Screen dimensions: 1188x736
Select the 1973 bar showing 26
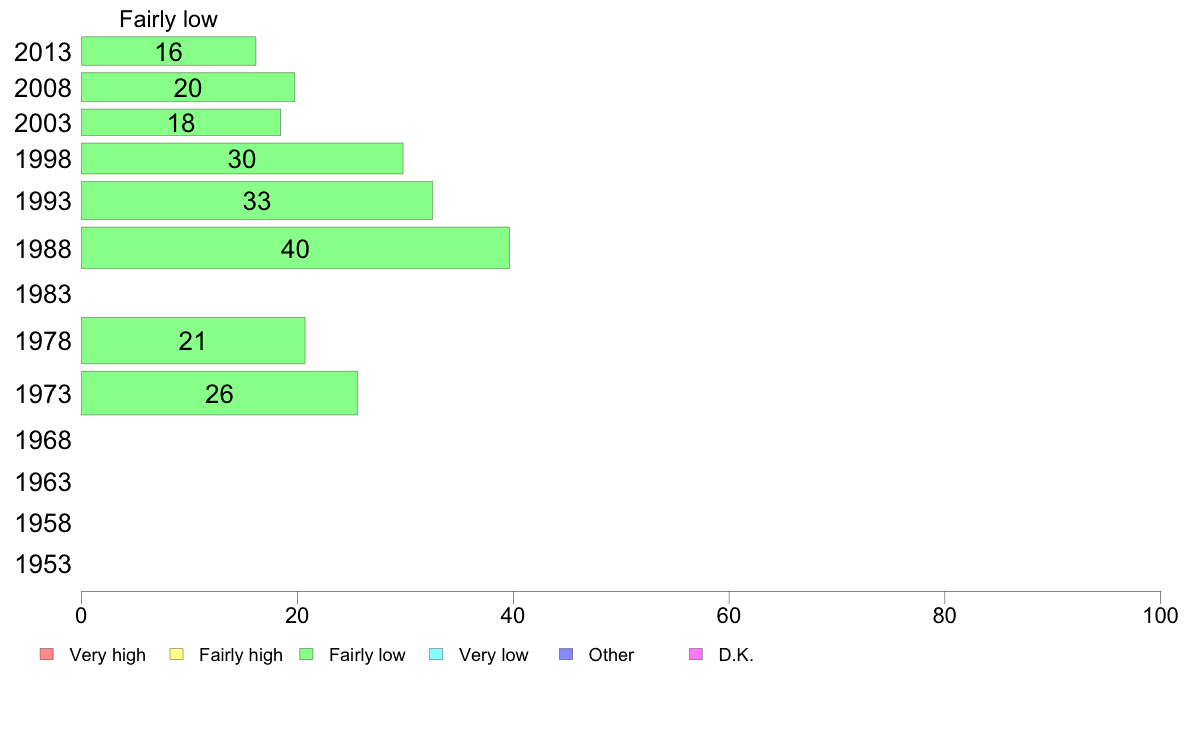[220, 393]
